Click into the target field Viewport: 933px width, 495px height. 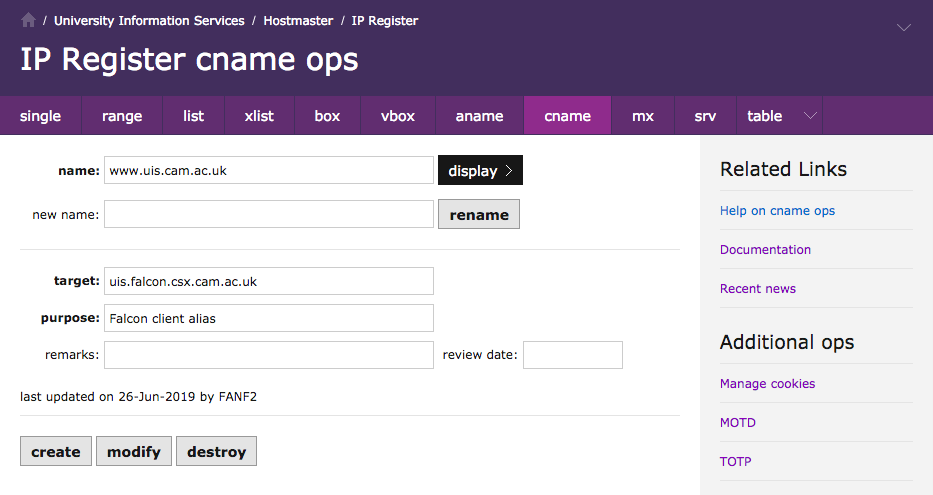coord(268,282)
